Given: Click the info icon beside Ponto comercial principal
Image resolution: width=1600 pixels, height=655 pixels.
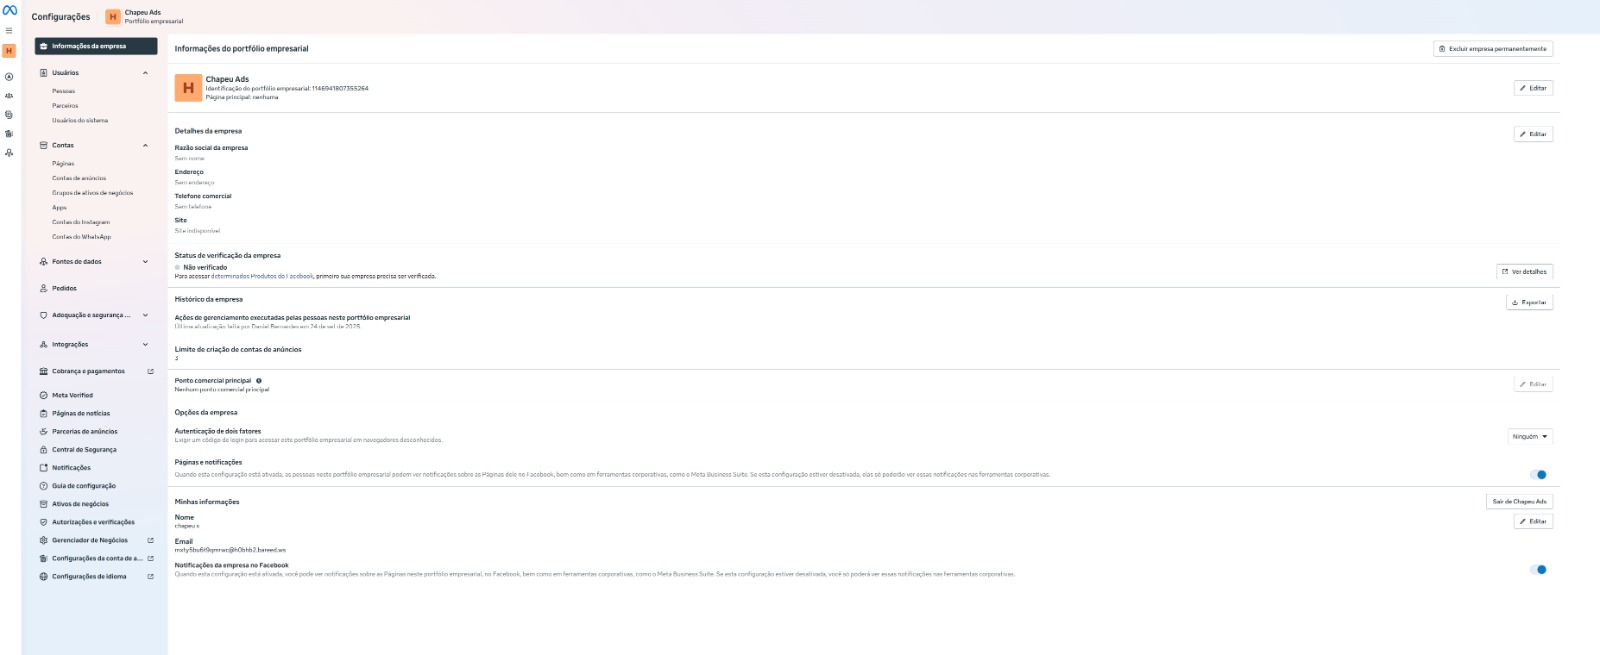Looking at the screenshot, I should [x=259, y=381].
